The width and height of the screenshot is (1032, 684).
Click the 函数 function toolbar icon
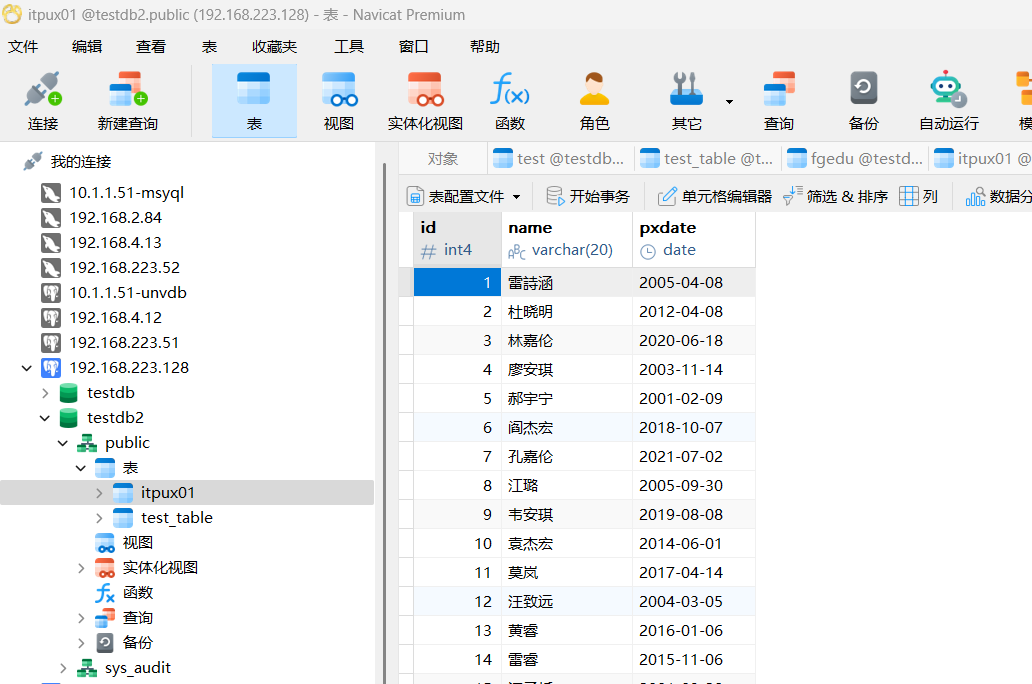coord(510,101)
